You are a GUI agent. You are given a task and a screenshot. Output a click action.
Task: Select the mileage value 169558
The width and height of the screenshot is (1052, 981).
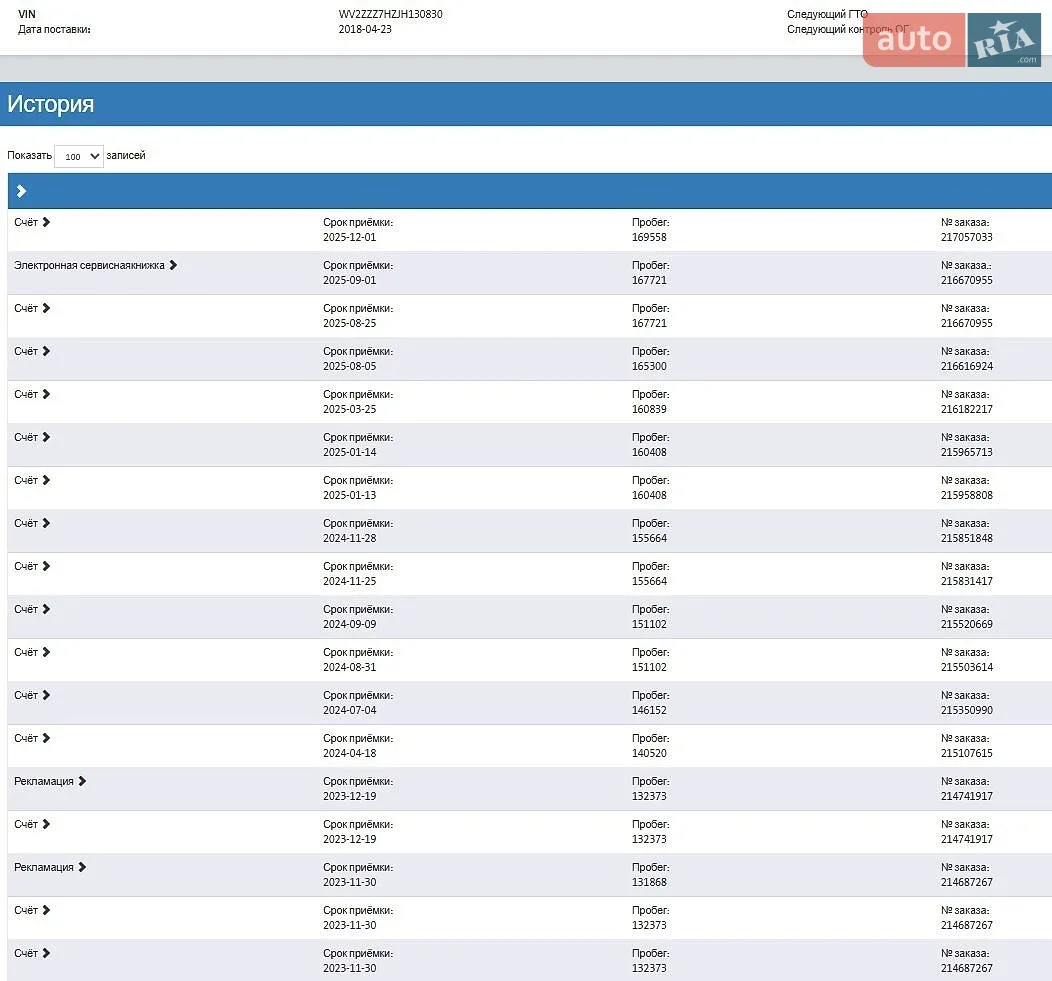[x=649, y=237]
